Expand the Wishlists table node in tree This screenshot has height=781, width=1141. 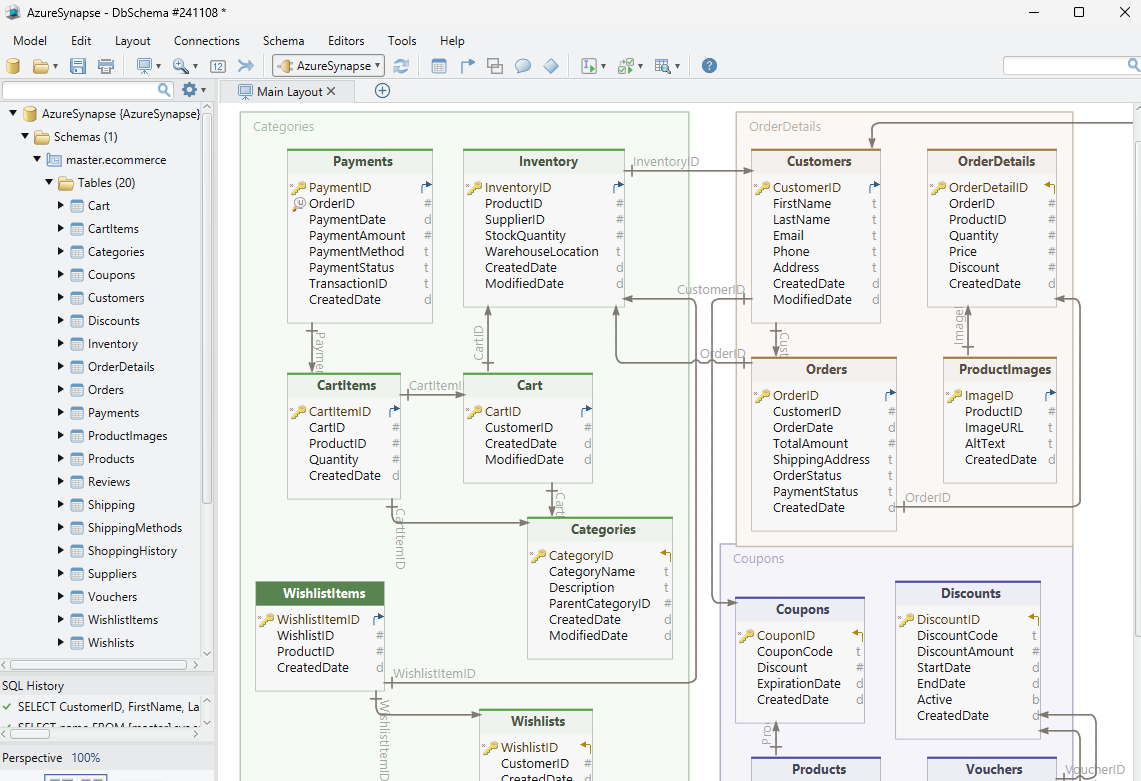click(60, 642)
